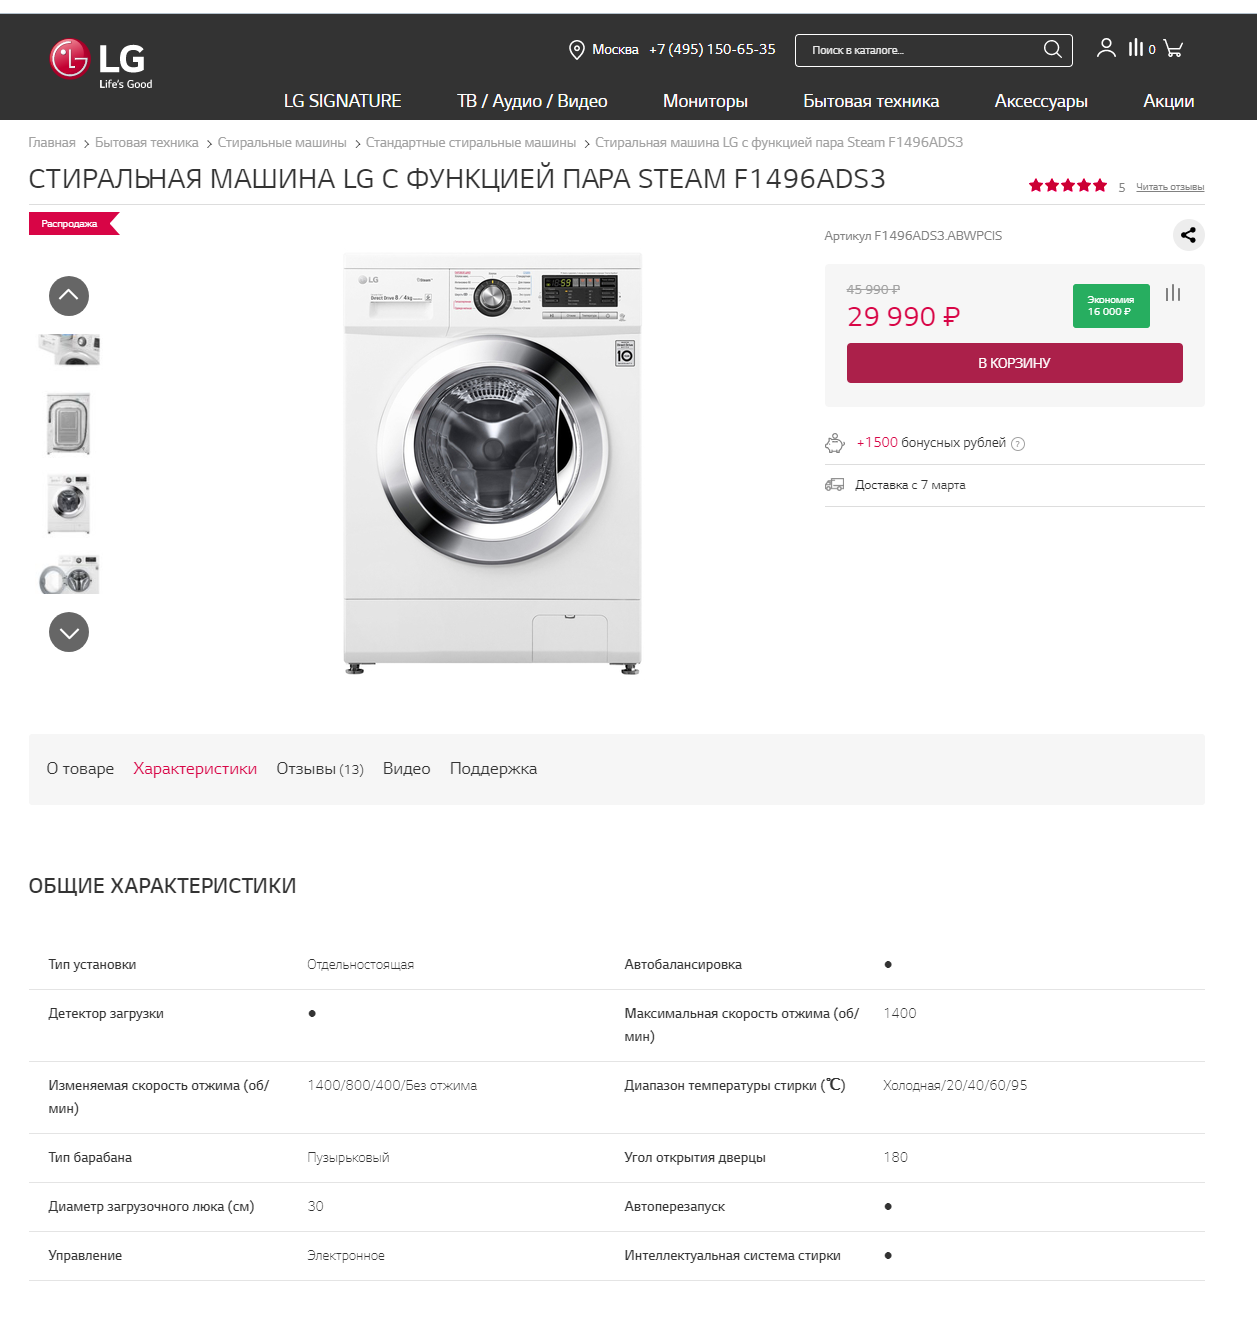Click the catalog search input field
The image size is (1257, 1327).
pyautogui.click(x=920, y=50)
